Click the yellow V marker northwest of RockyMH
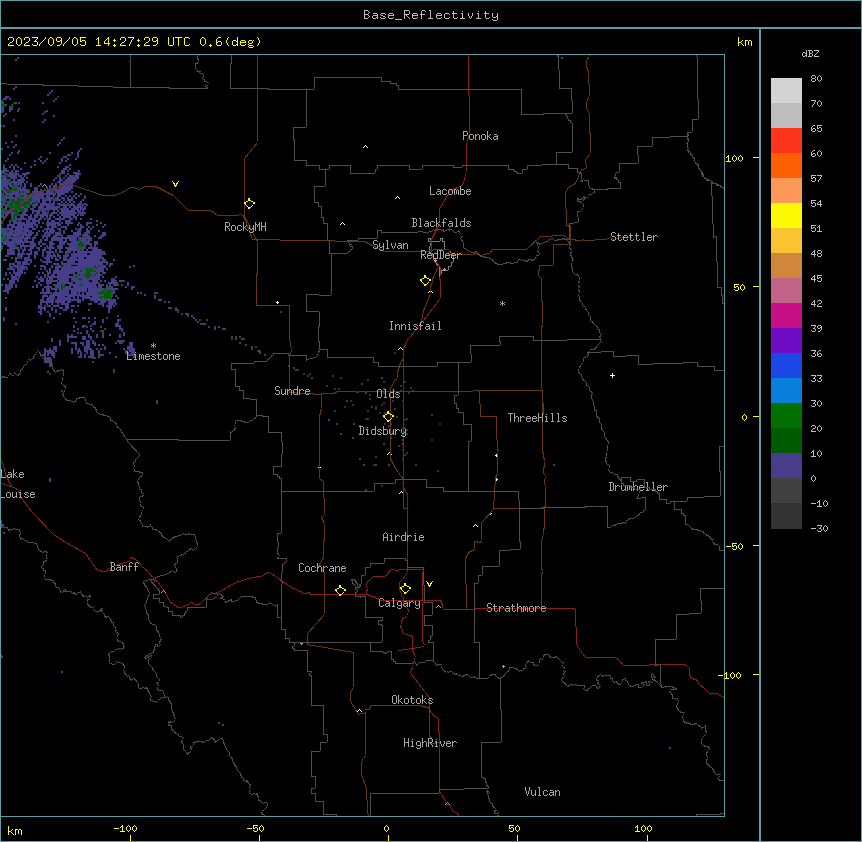This screenshot has width=862, height=842. 175,184
